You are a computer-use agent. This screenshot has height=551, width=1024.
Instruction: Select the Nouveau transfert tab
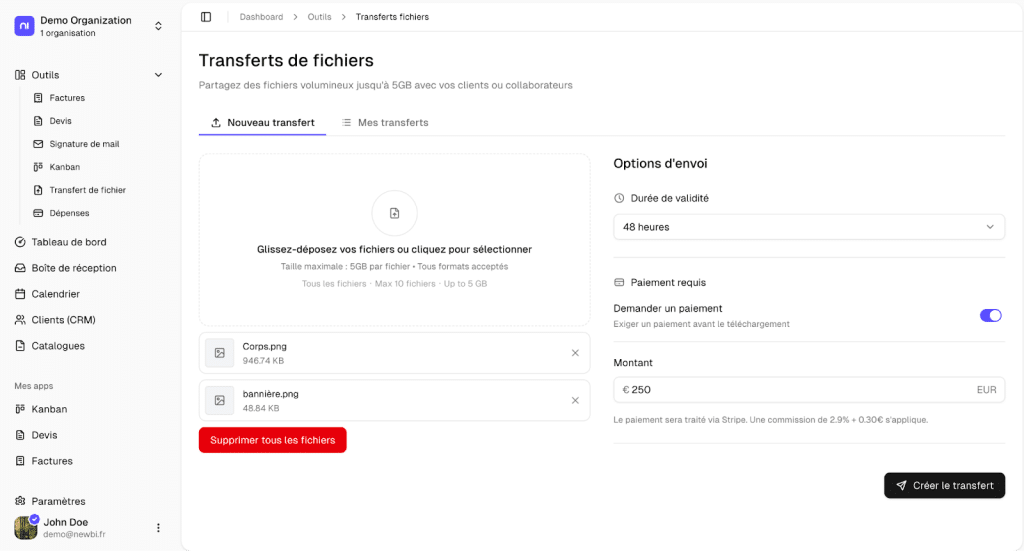click(262, 123)
